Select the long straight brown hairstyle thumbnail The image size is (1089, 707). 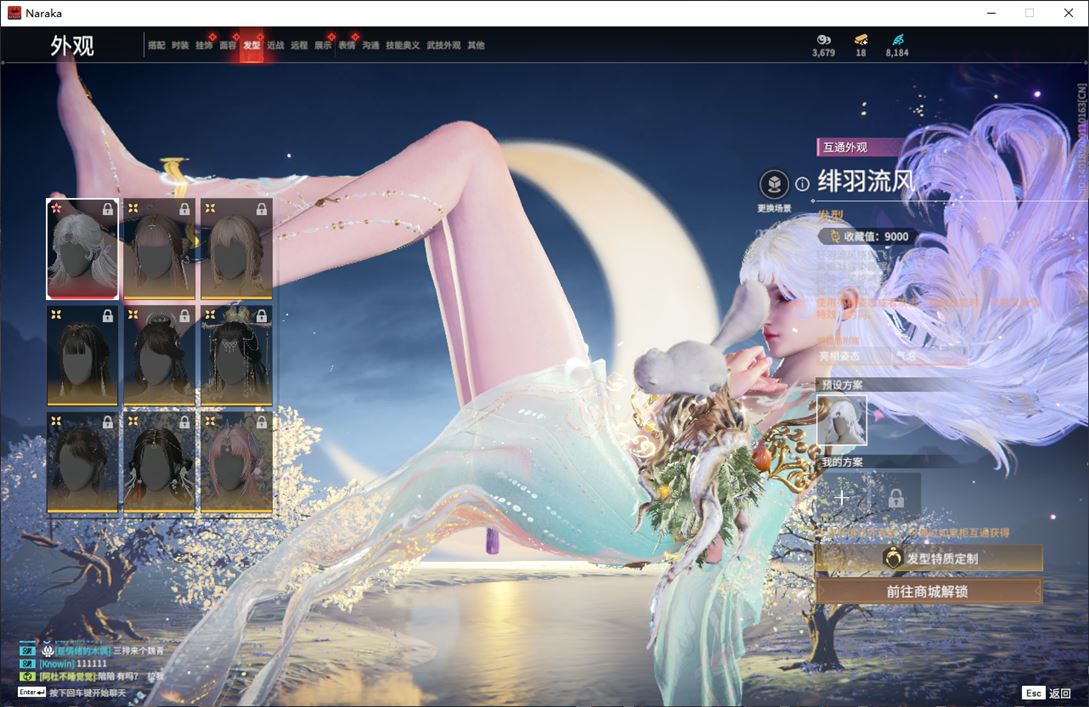(159, 249)
